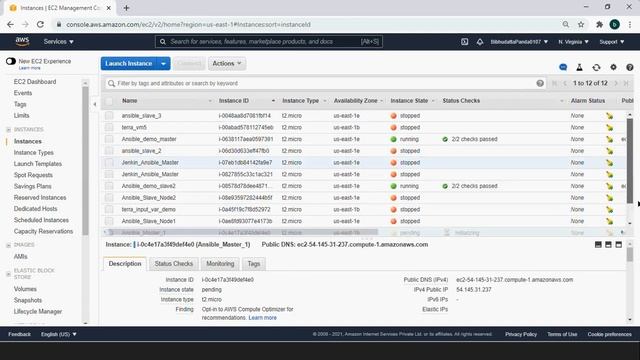
Task: Click alarm icon for Ansible_Slave_Node1 row
Action: point(609,221)
